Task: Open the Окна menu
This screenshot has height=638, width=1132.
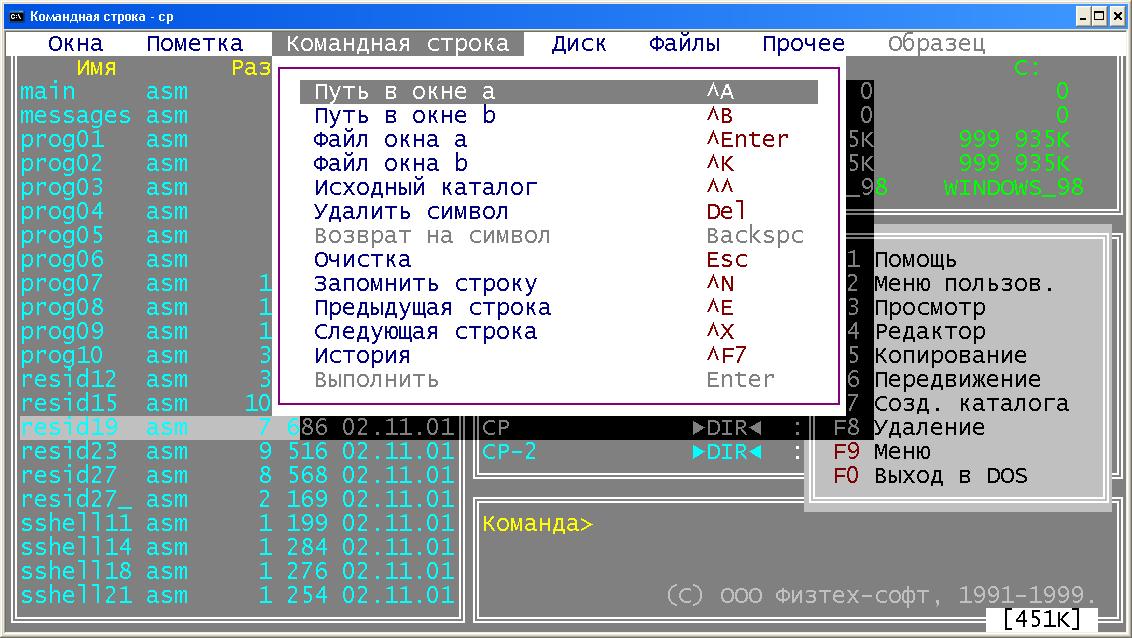Action: (x=75, y=44)
